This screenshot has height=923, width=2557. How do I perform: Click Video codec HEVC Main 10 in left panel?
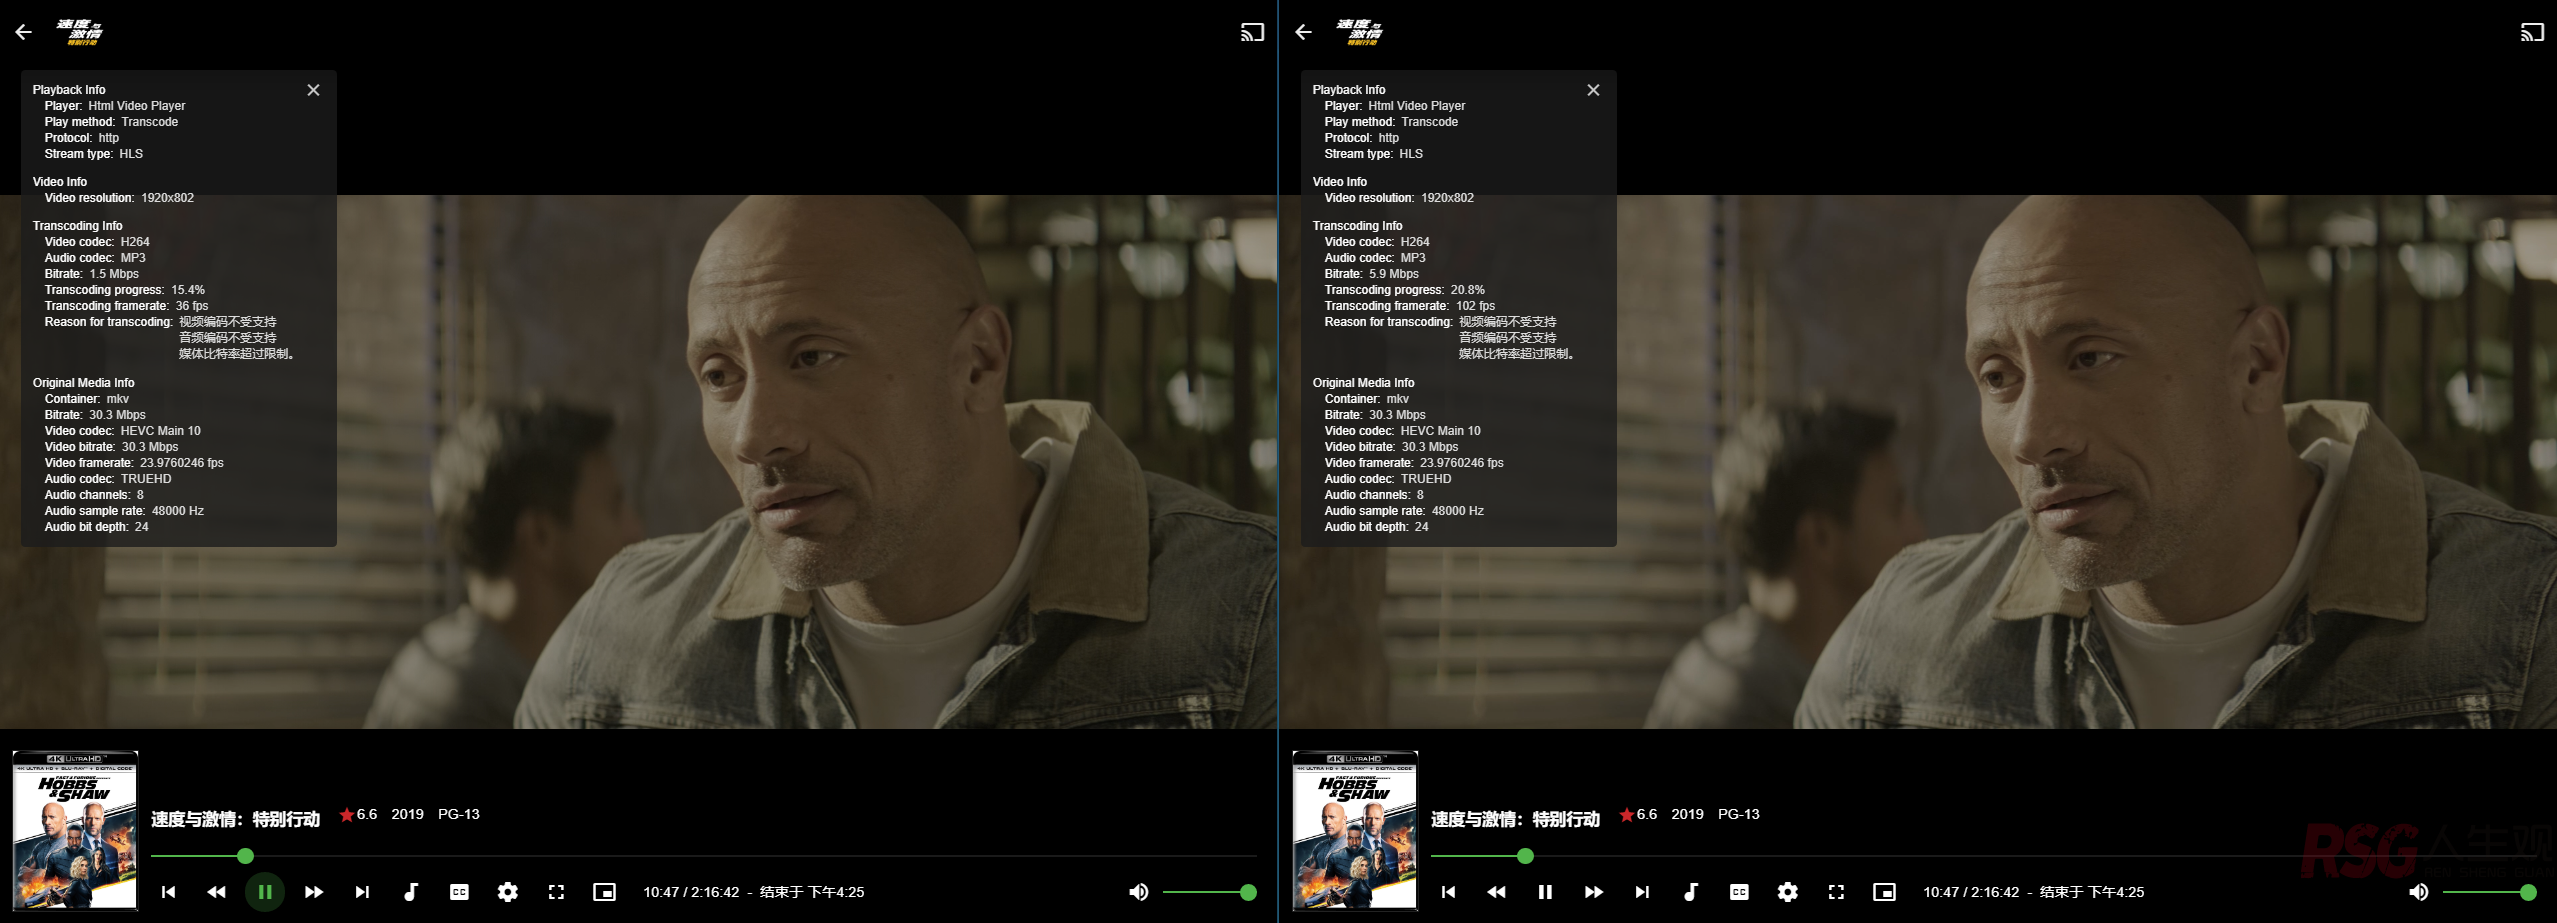[x=123, y=431]
